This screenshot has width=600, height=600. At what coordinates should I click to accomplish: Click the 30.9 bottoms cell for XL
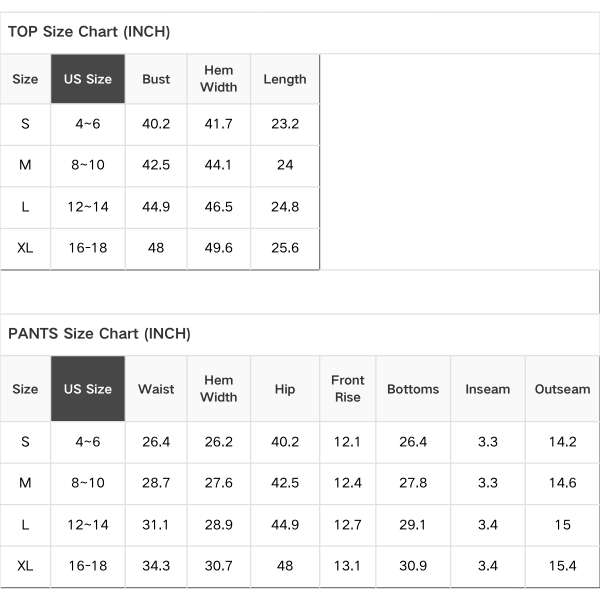tap(413, 566)
